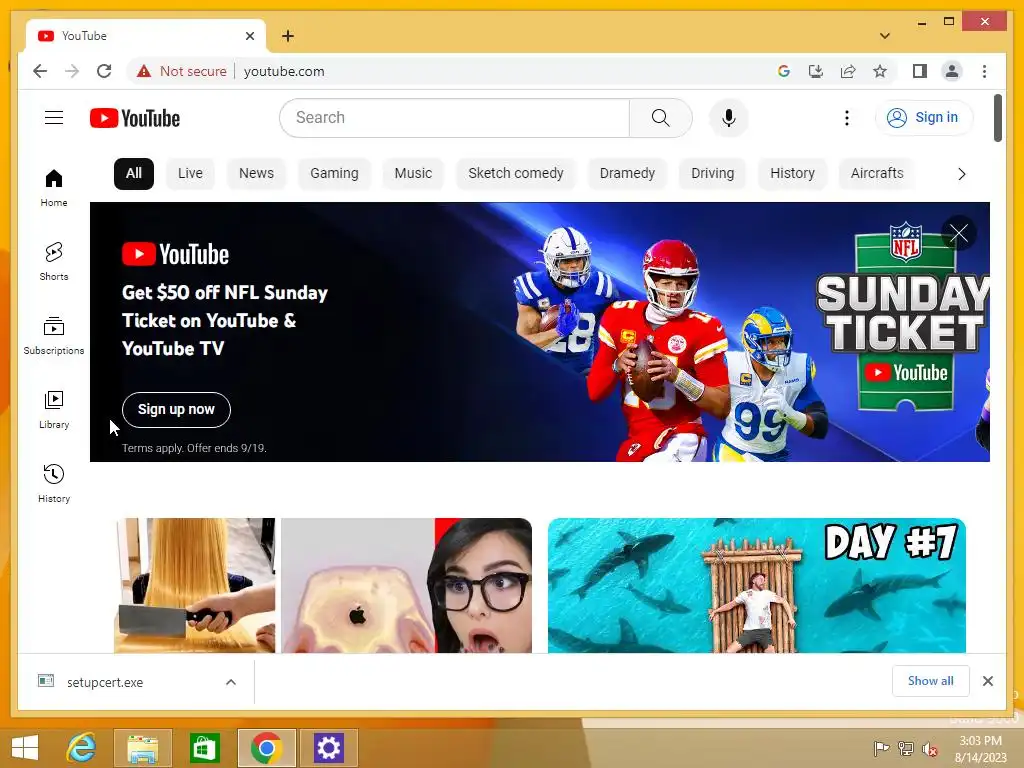Open PC settings gear on taskbar
This screenshot has height=768, width=1024.
point(328,748)
